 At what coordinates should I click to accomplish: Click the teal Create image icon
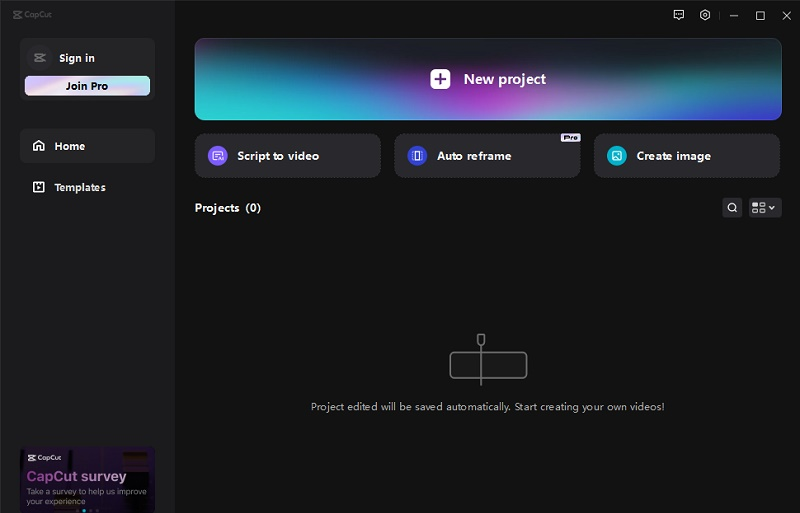pyautogui.click(x=617, y=156)
